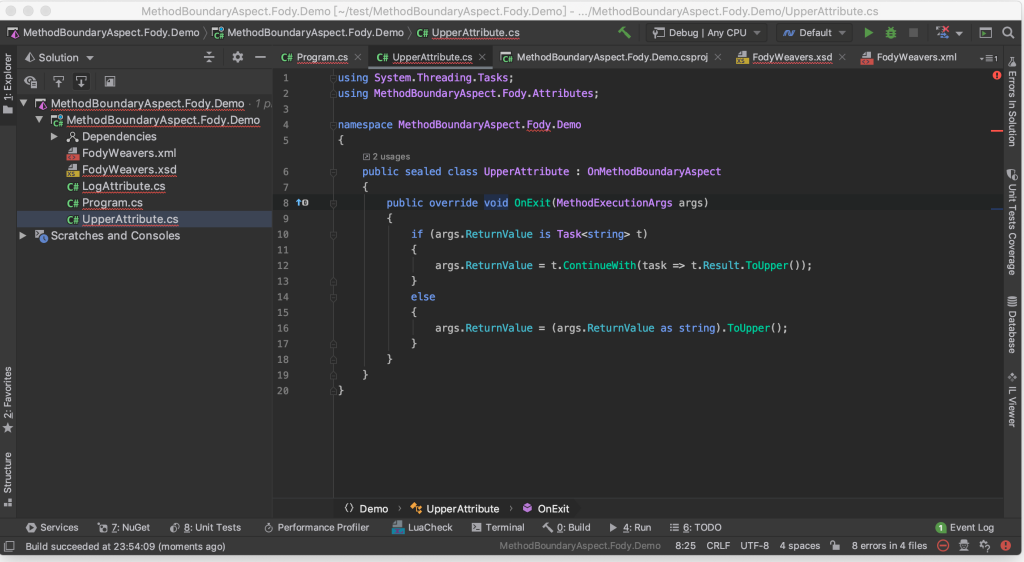Hide the Solution panel with minus icon
This screenshot has width=1024, height=562.
260,57
